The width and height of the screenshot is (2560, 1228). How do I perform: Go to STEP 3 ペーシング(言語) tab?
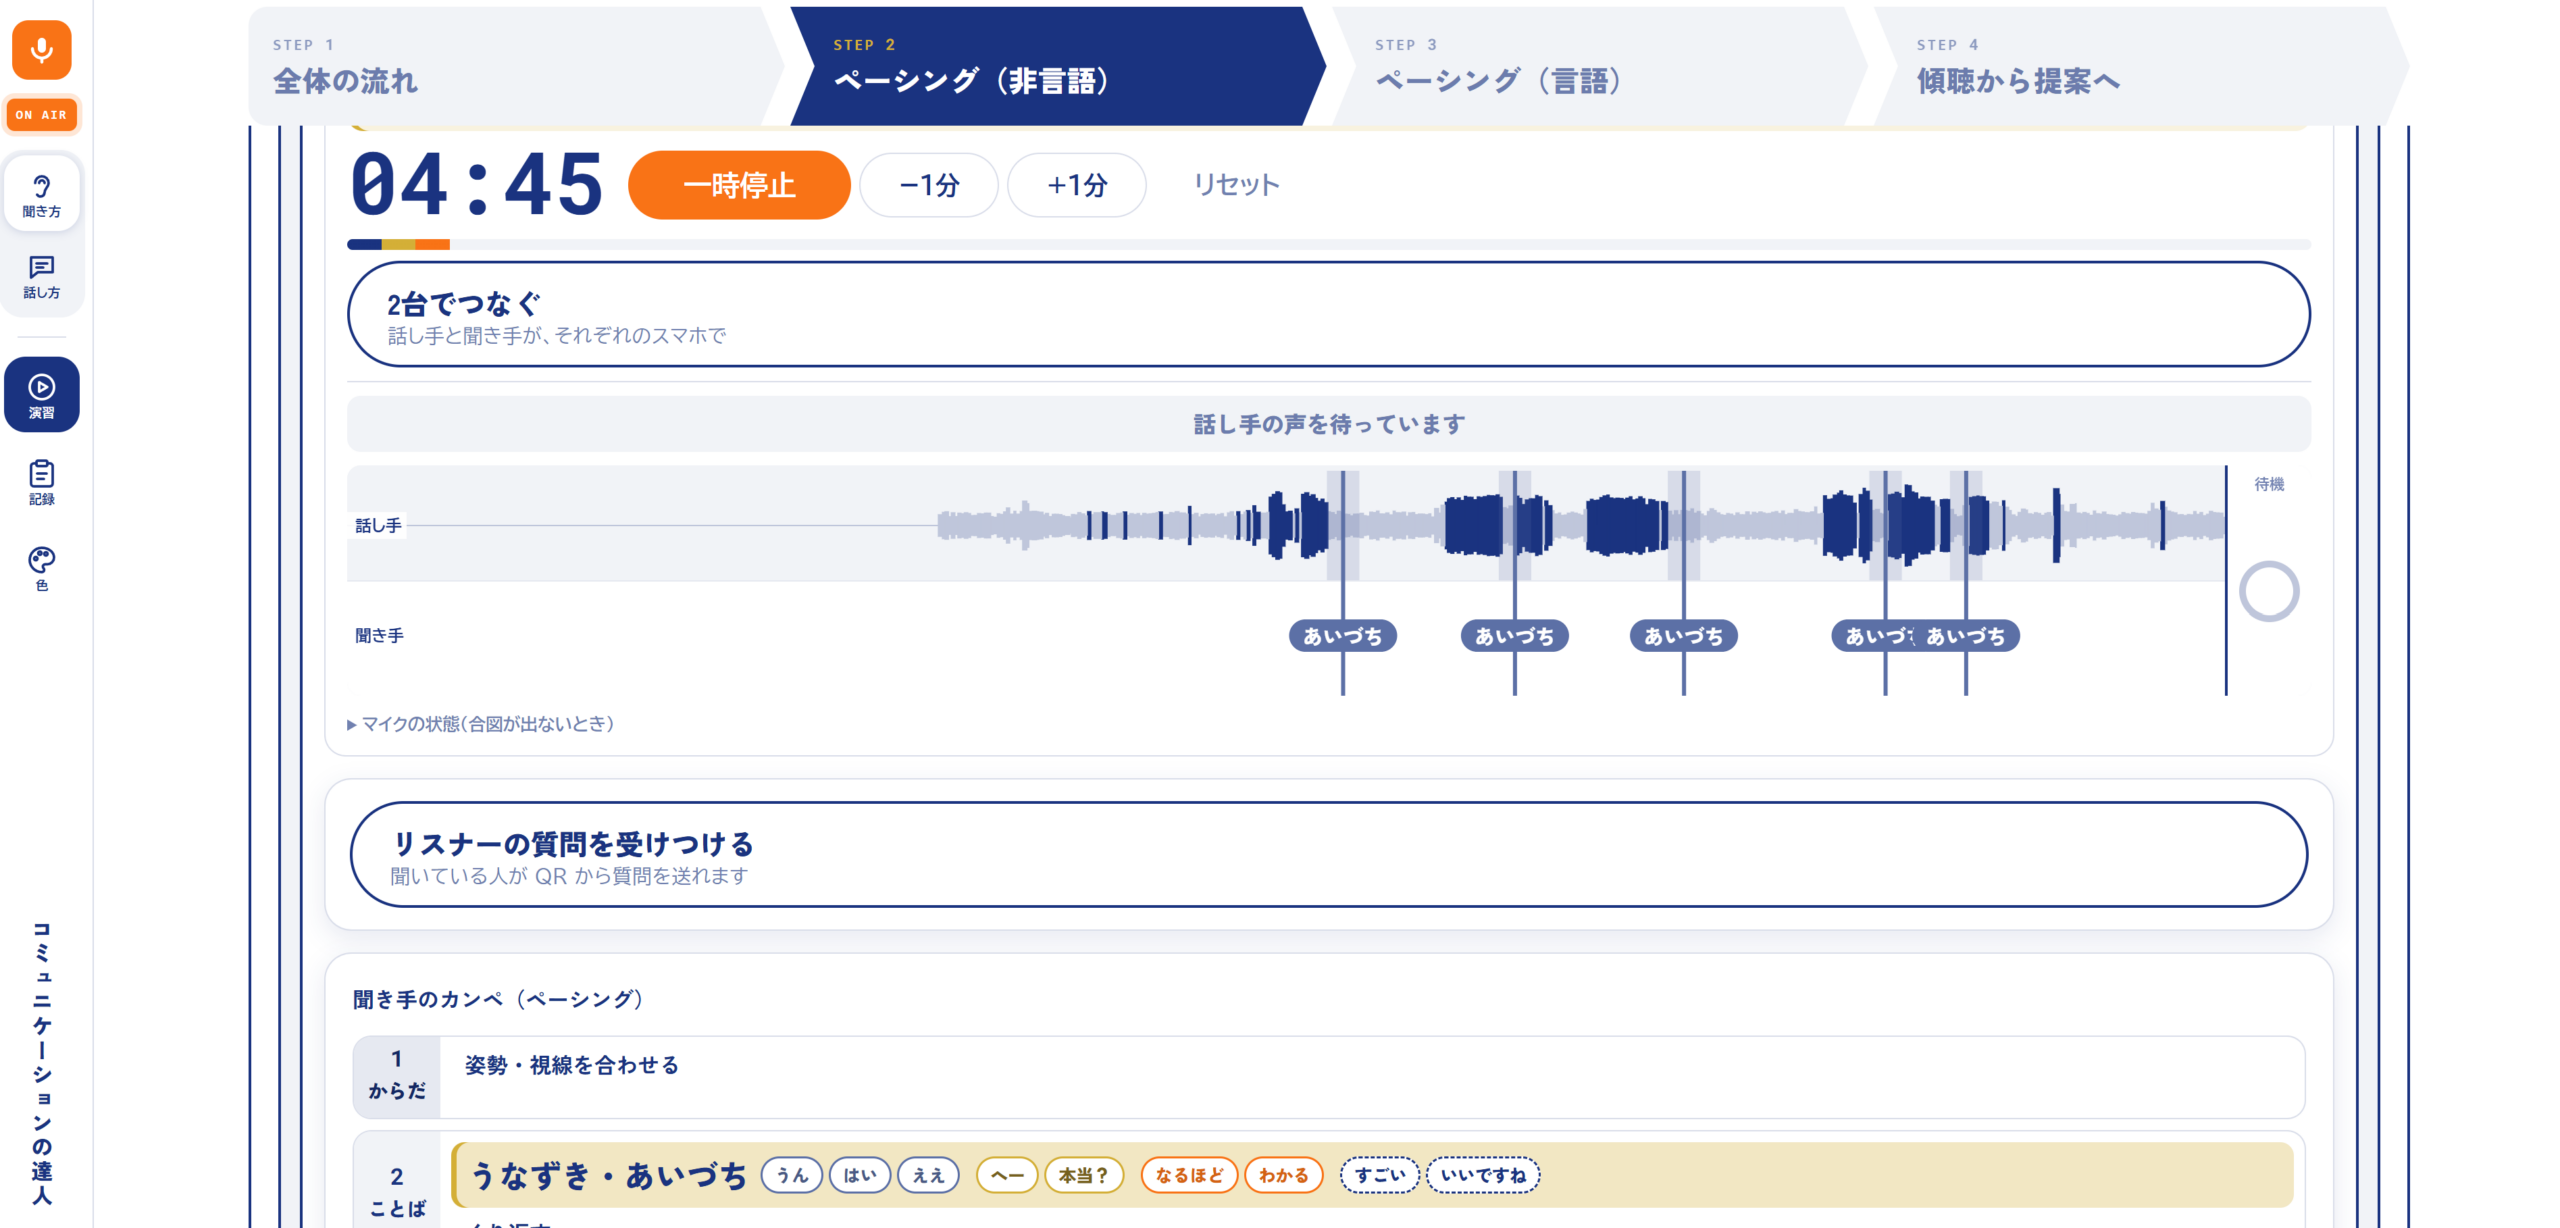tap(1600, 66)
